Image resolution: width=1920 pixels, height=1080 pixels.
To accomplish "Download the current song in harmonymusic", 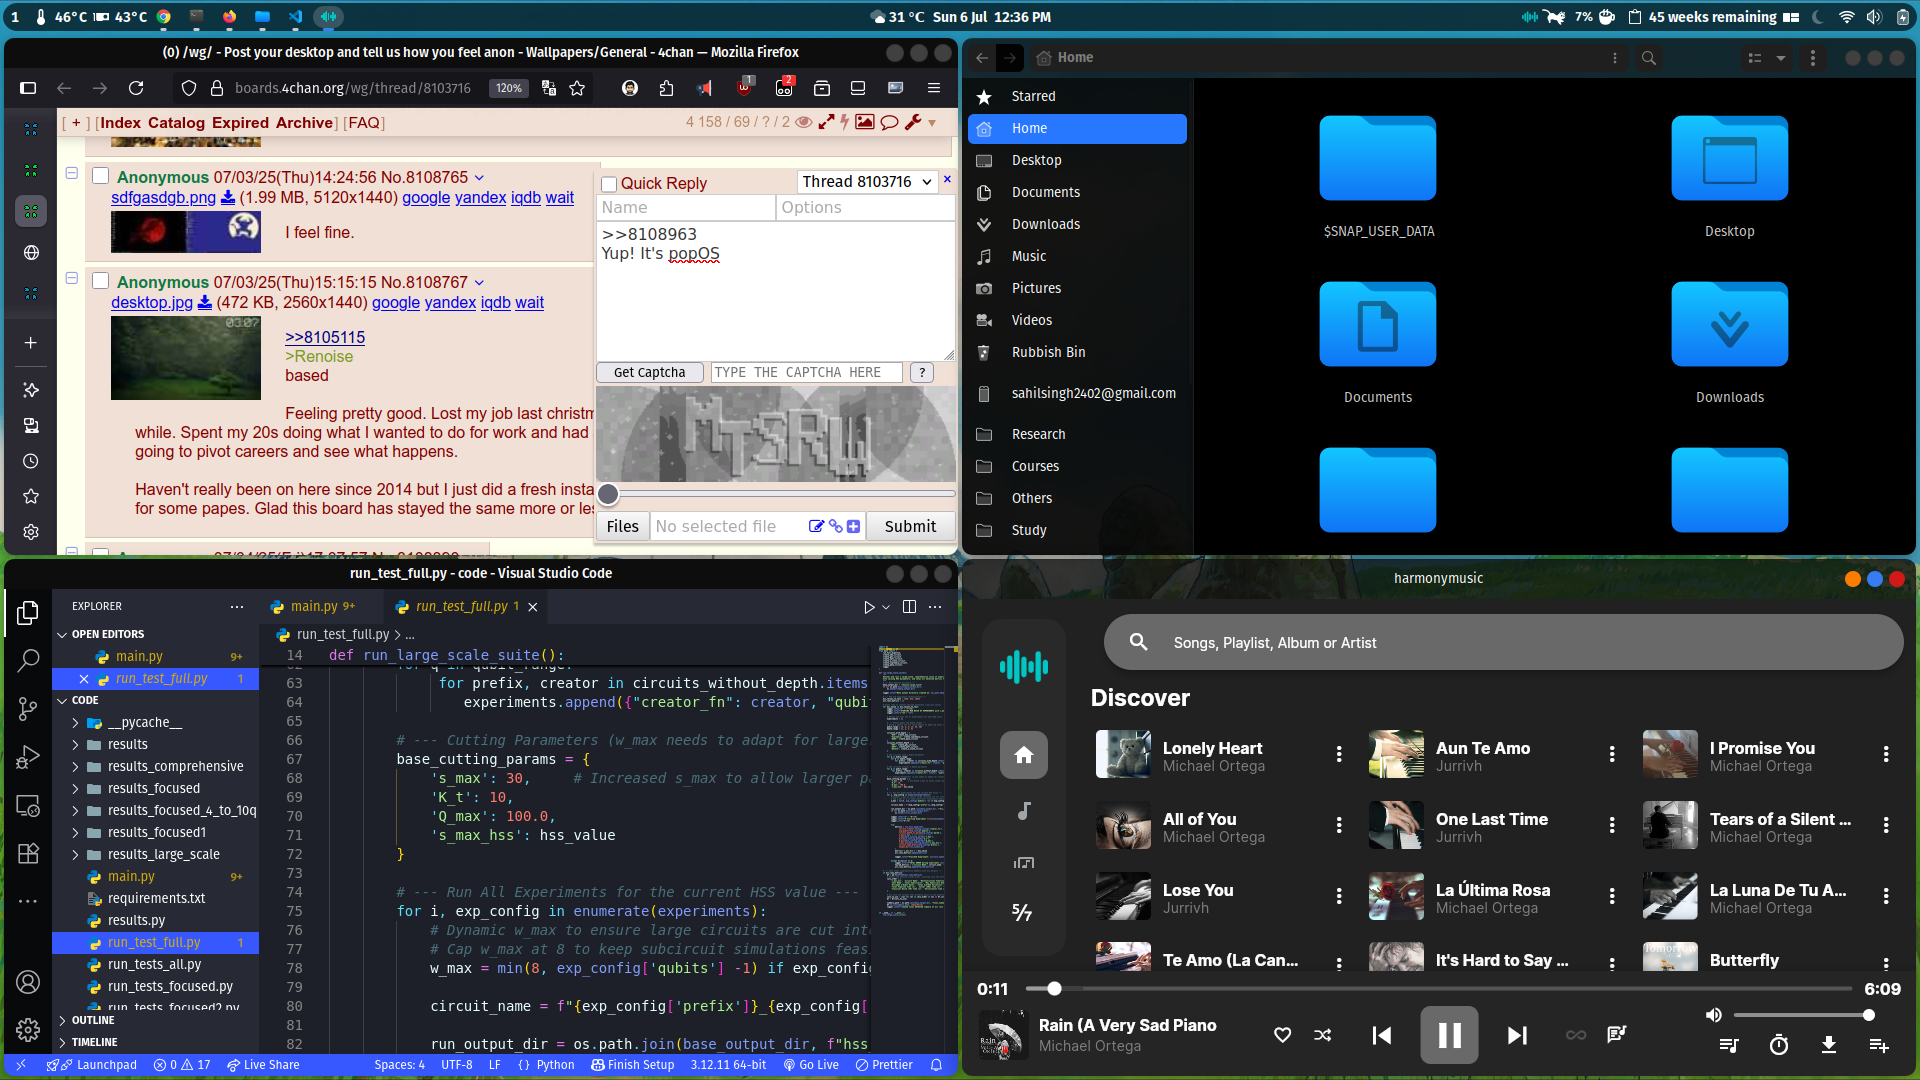I will click(1829, 1045).
